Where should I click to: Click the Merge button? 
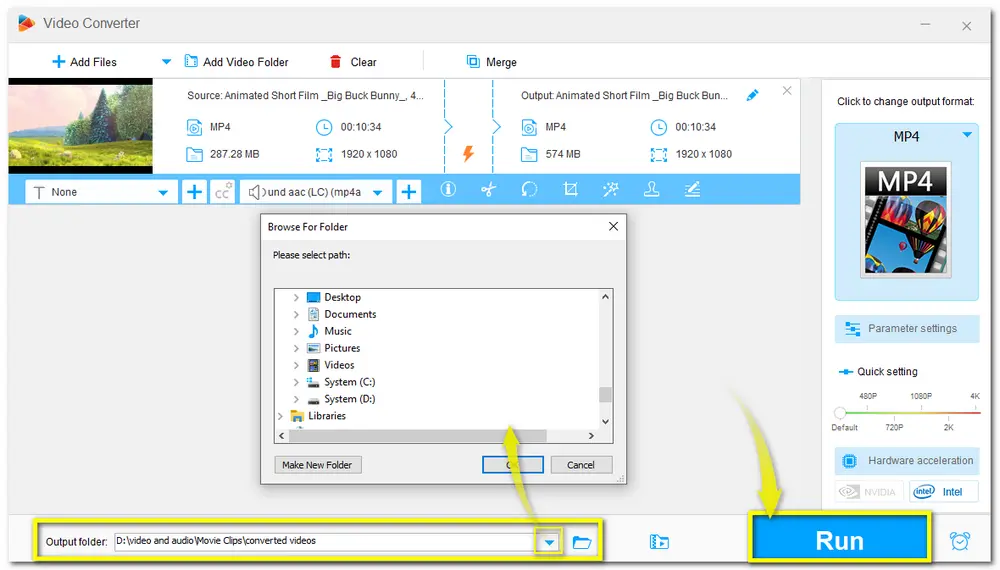coord(491,62)
